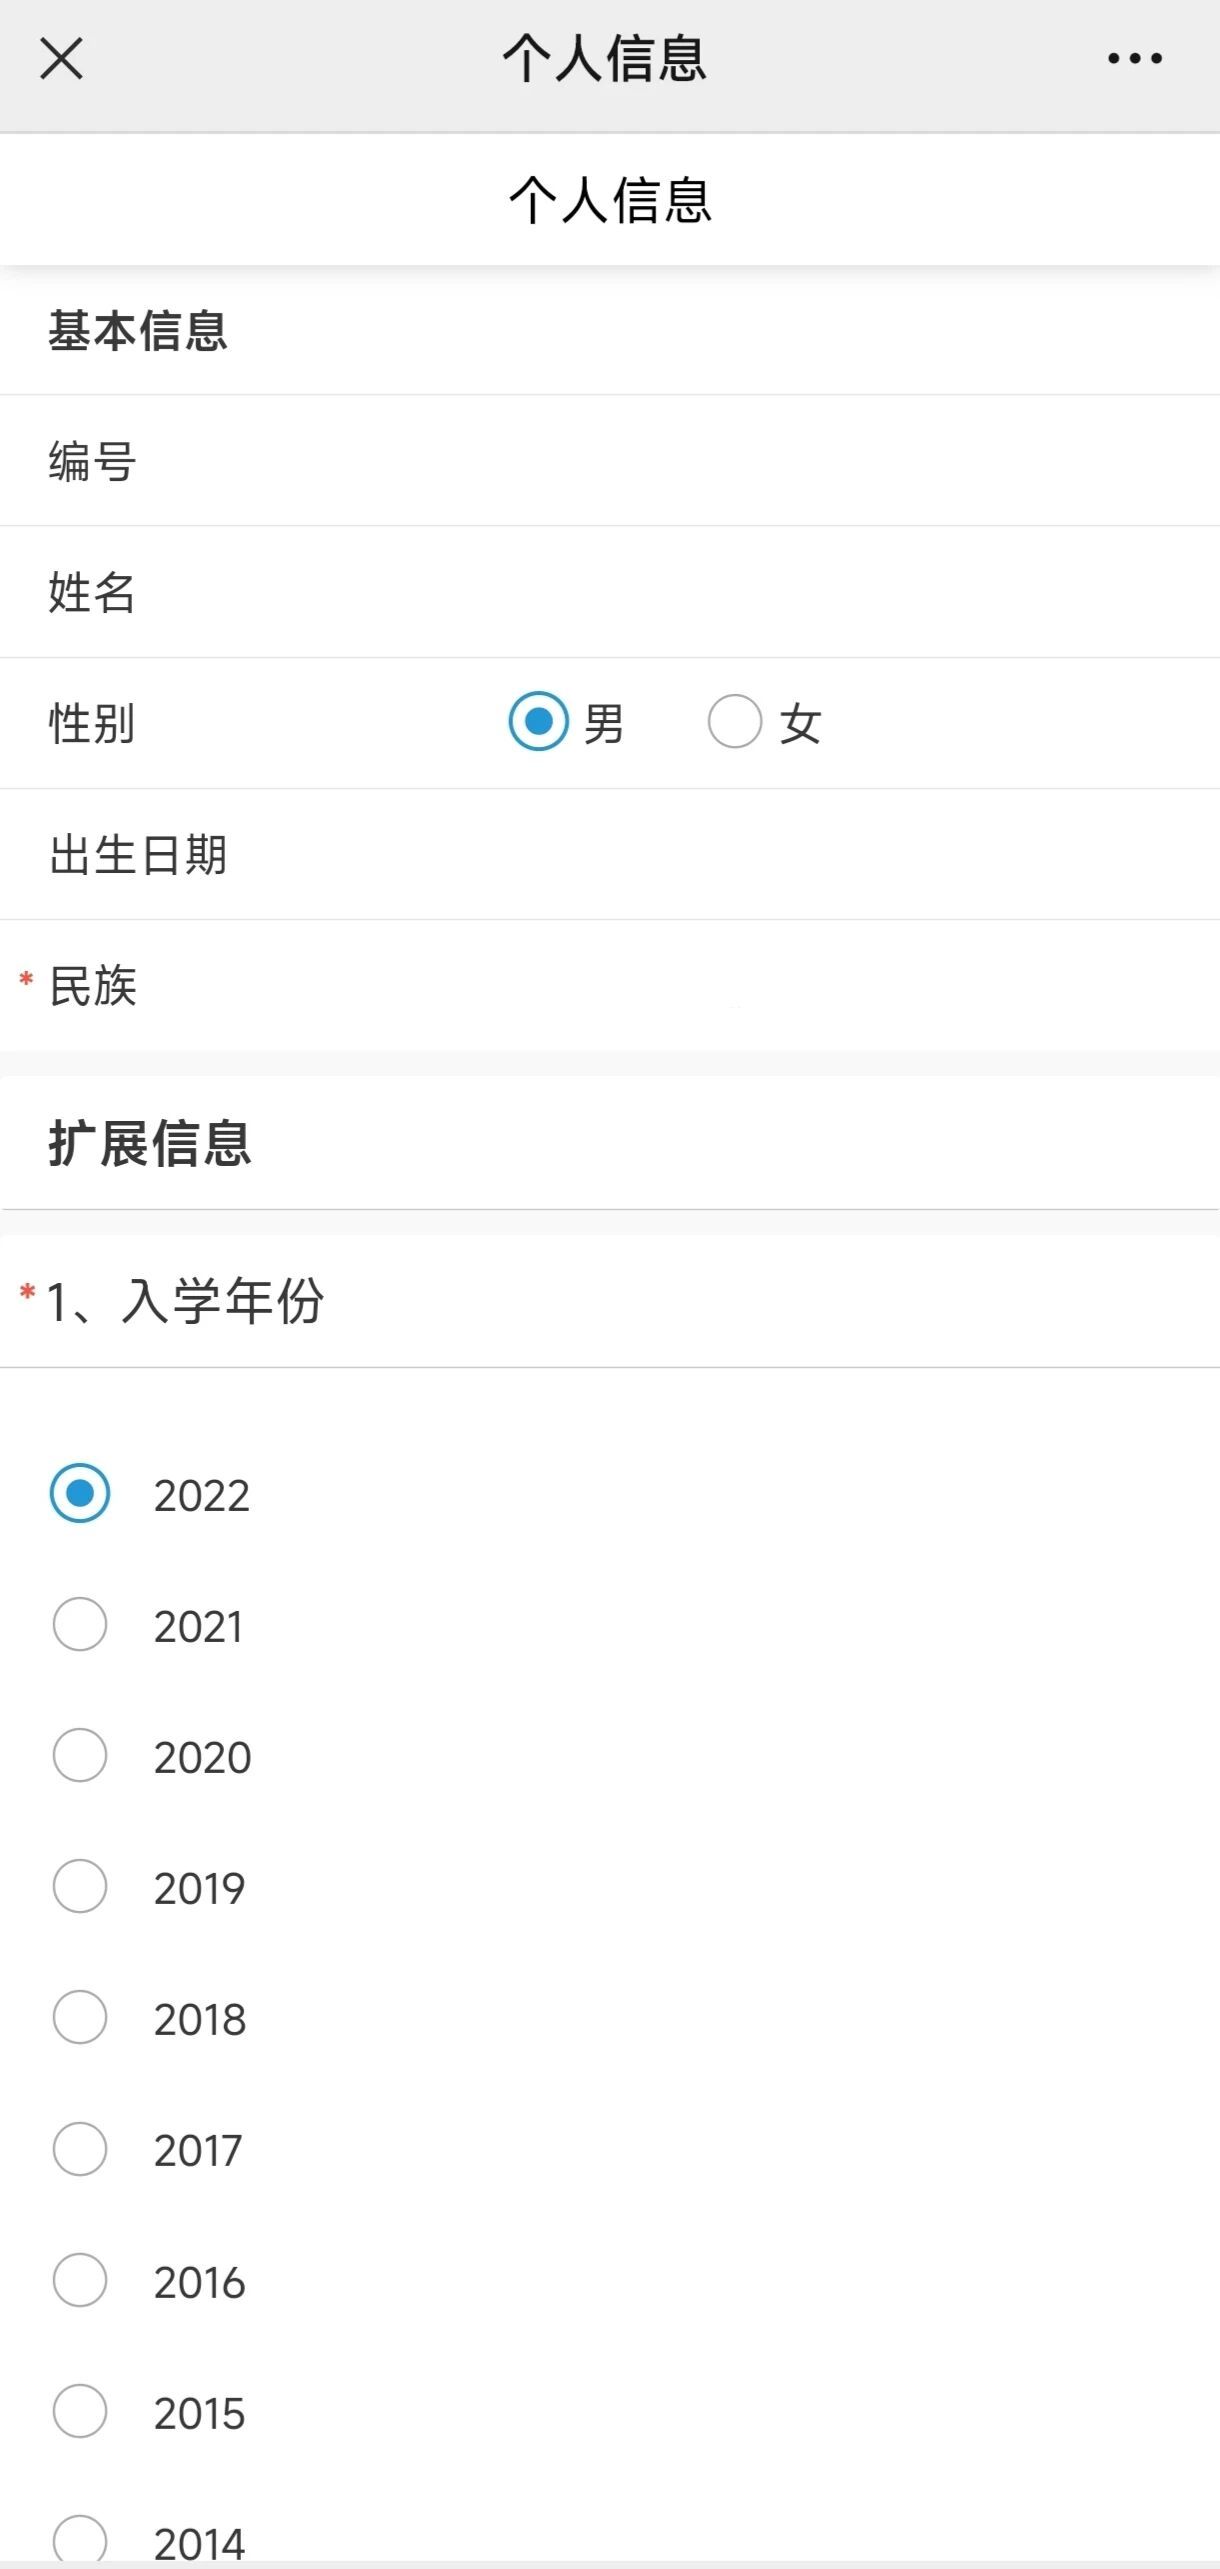The image size is (1220, 2569).
Task: Open the 出生日期 date picker row
Action: [610, 854]
